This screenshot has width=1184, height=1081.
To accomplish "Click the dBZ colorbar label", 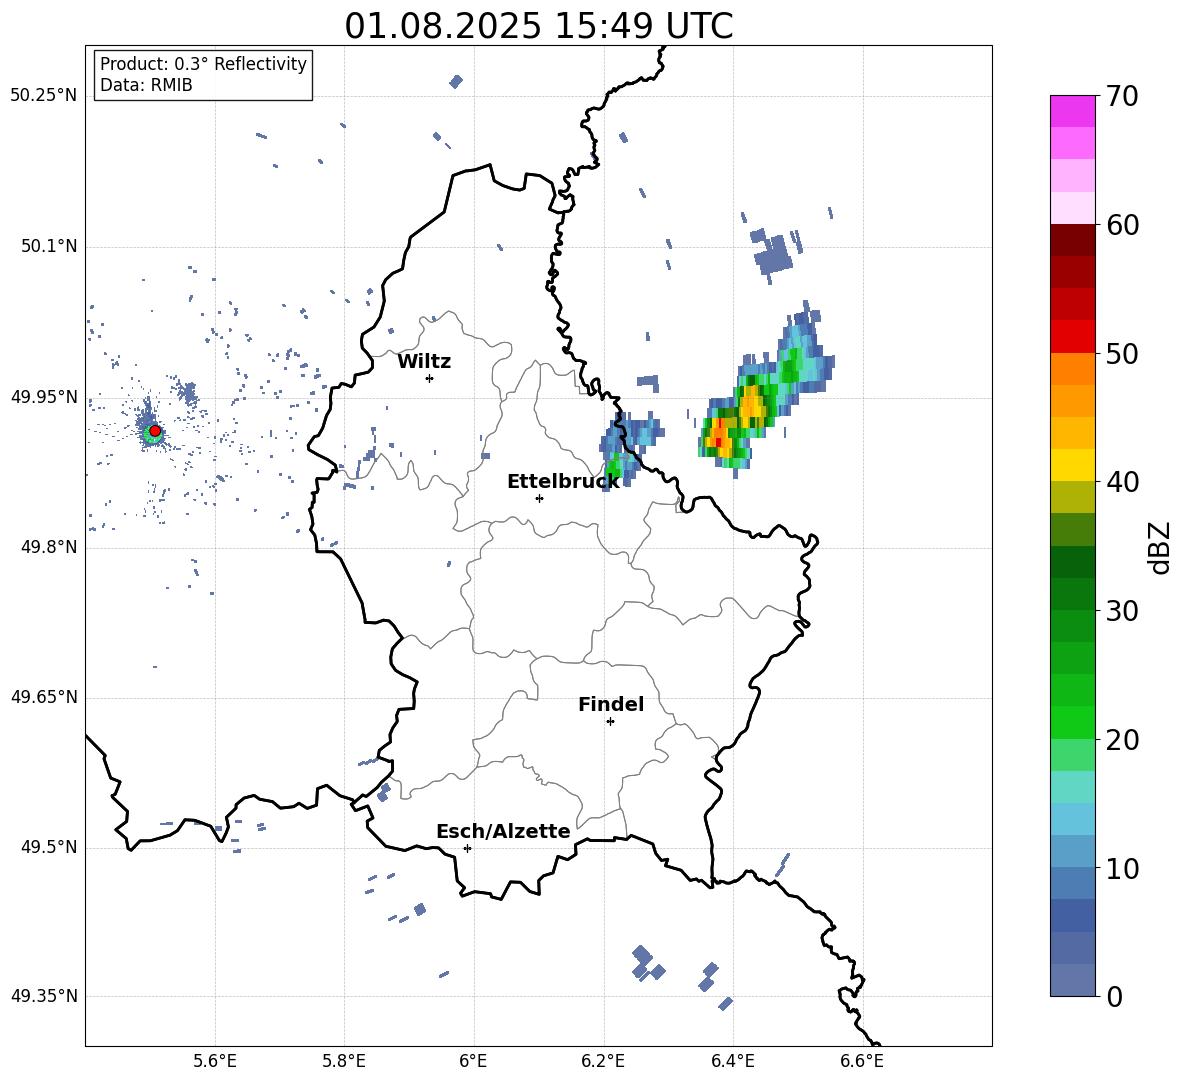I will pyautogui.click(x=1159, y=547).
